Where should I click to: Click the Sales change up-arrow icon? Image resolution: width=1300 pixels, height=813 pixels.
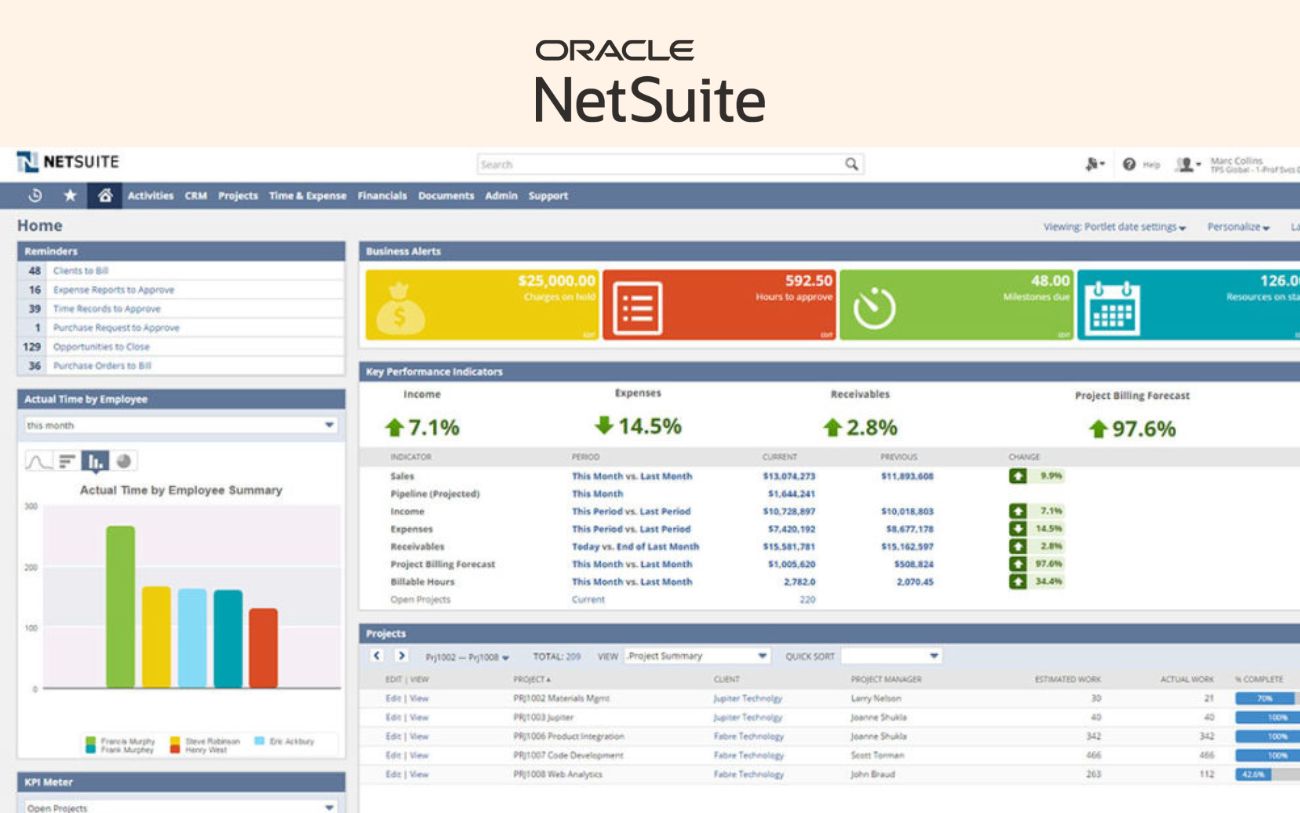point(1018,476)
